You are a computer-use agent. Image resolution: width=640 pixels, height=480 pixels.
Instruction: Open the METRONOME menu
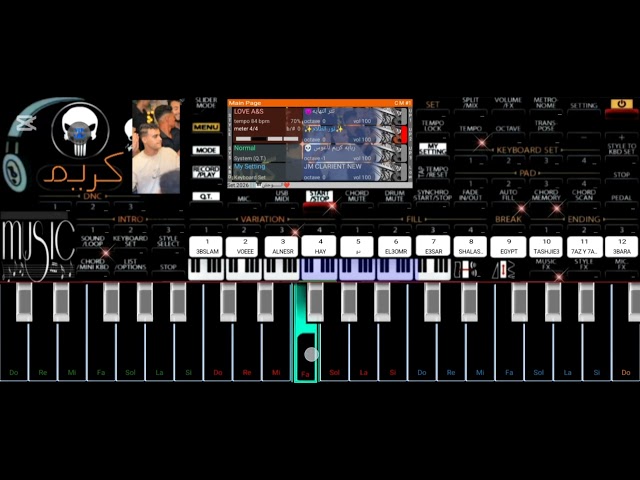pyautogui.click(x=546, y=102)
